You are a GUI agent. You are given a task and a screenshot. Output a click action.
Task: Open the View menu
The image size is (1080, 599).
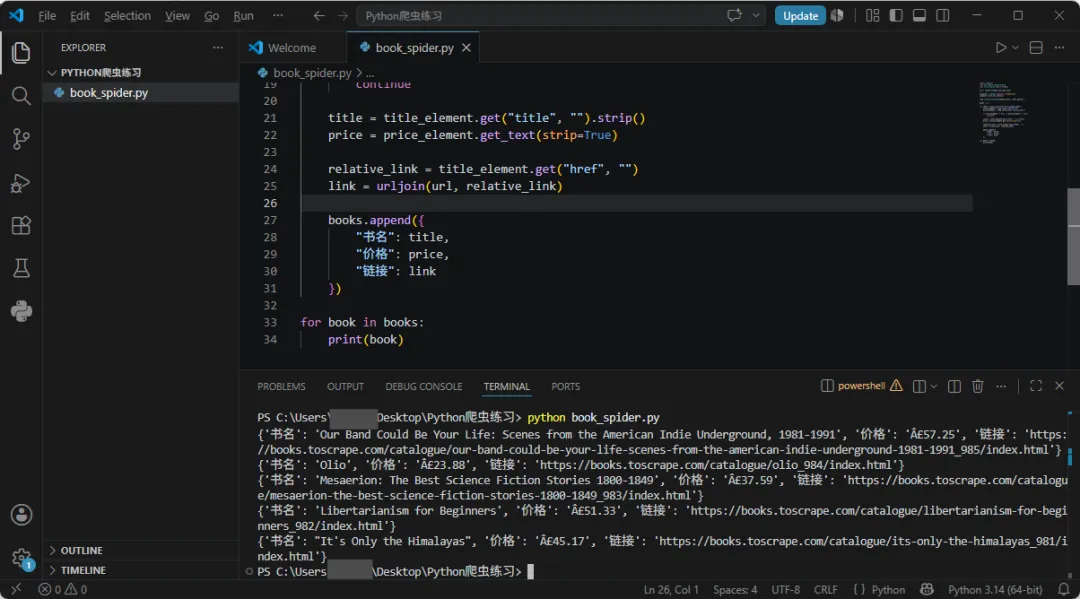pyautogui.click(x=177, y=15)
